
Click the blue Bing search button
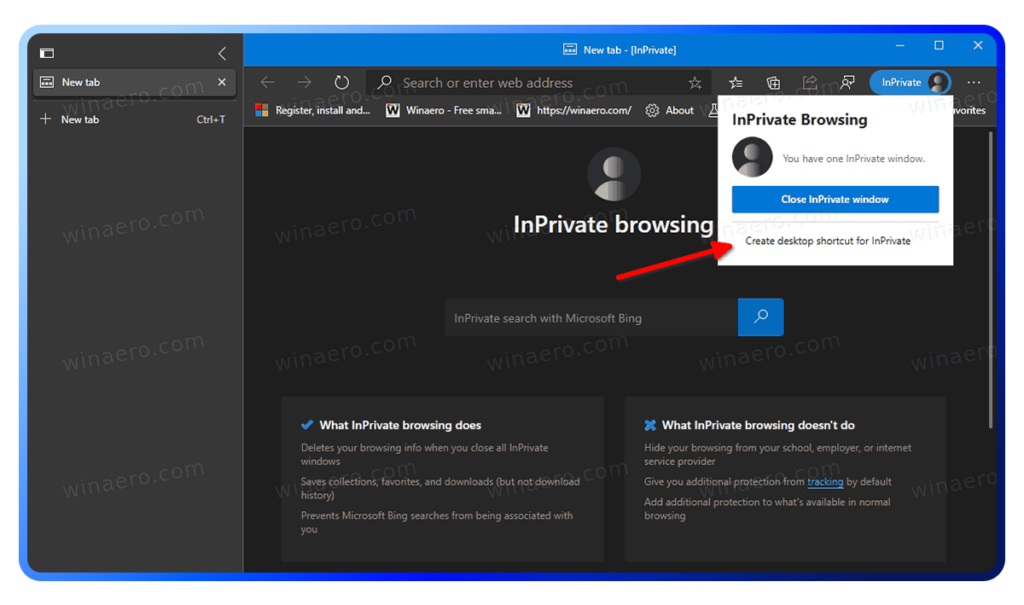761,317
